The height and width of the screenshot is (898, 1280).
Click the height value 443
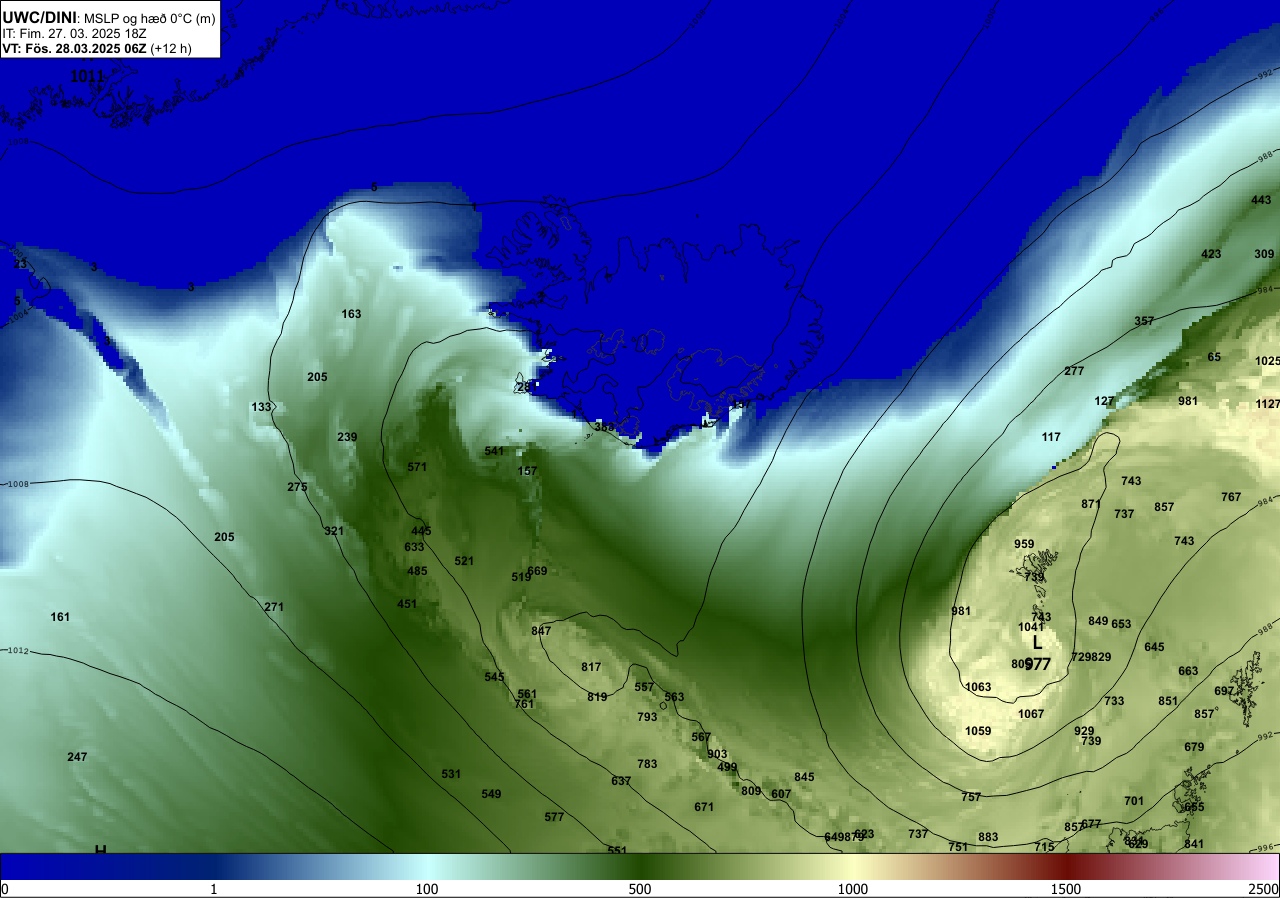(1261, 200)
